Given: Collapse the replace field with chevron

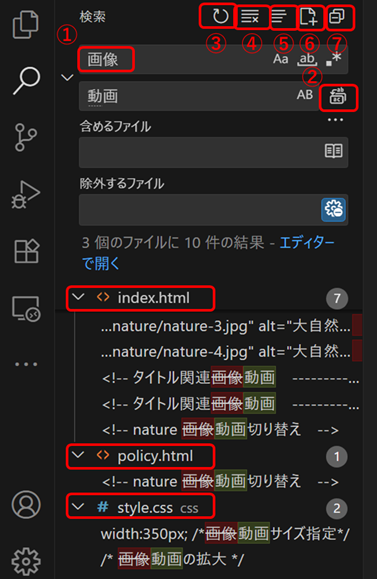Looking at the screenshot, I should 67,78.
